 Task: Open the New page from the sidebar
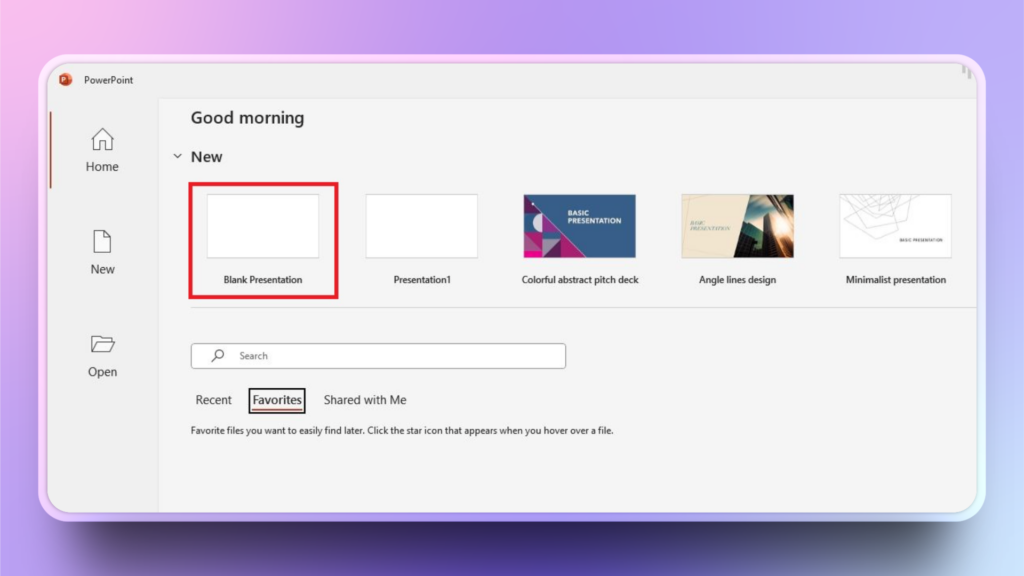point(102,252)
